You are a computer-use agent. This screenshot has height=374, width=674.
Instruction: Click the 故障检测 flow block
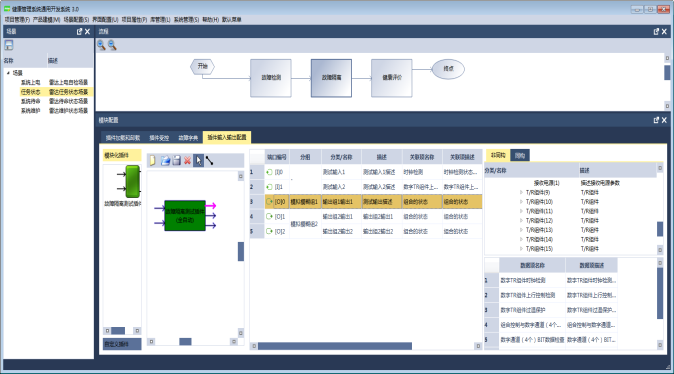click(271, 78)
